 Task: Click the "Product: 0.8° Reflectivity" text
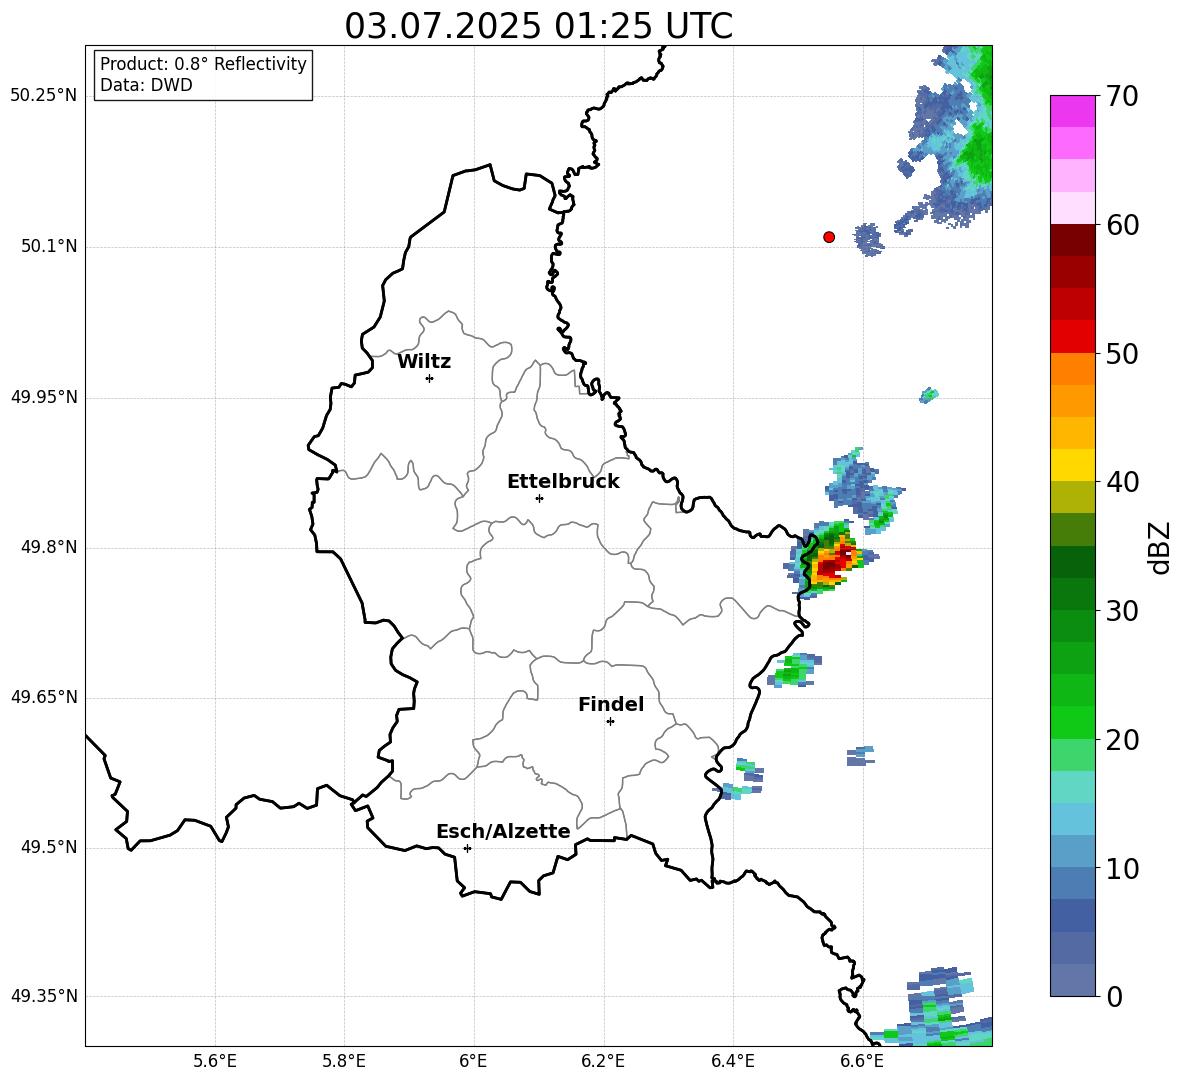[x=203, y=64]
